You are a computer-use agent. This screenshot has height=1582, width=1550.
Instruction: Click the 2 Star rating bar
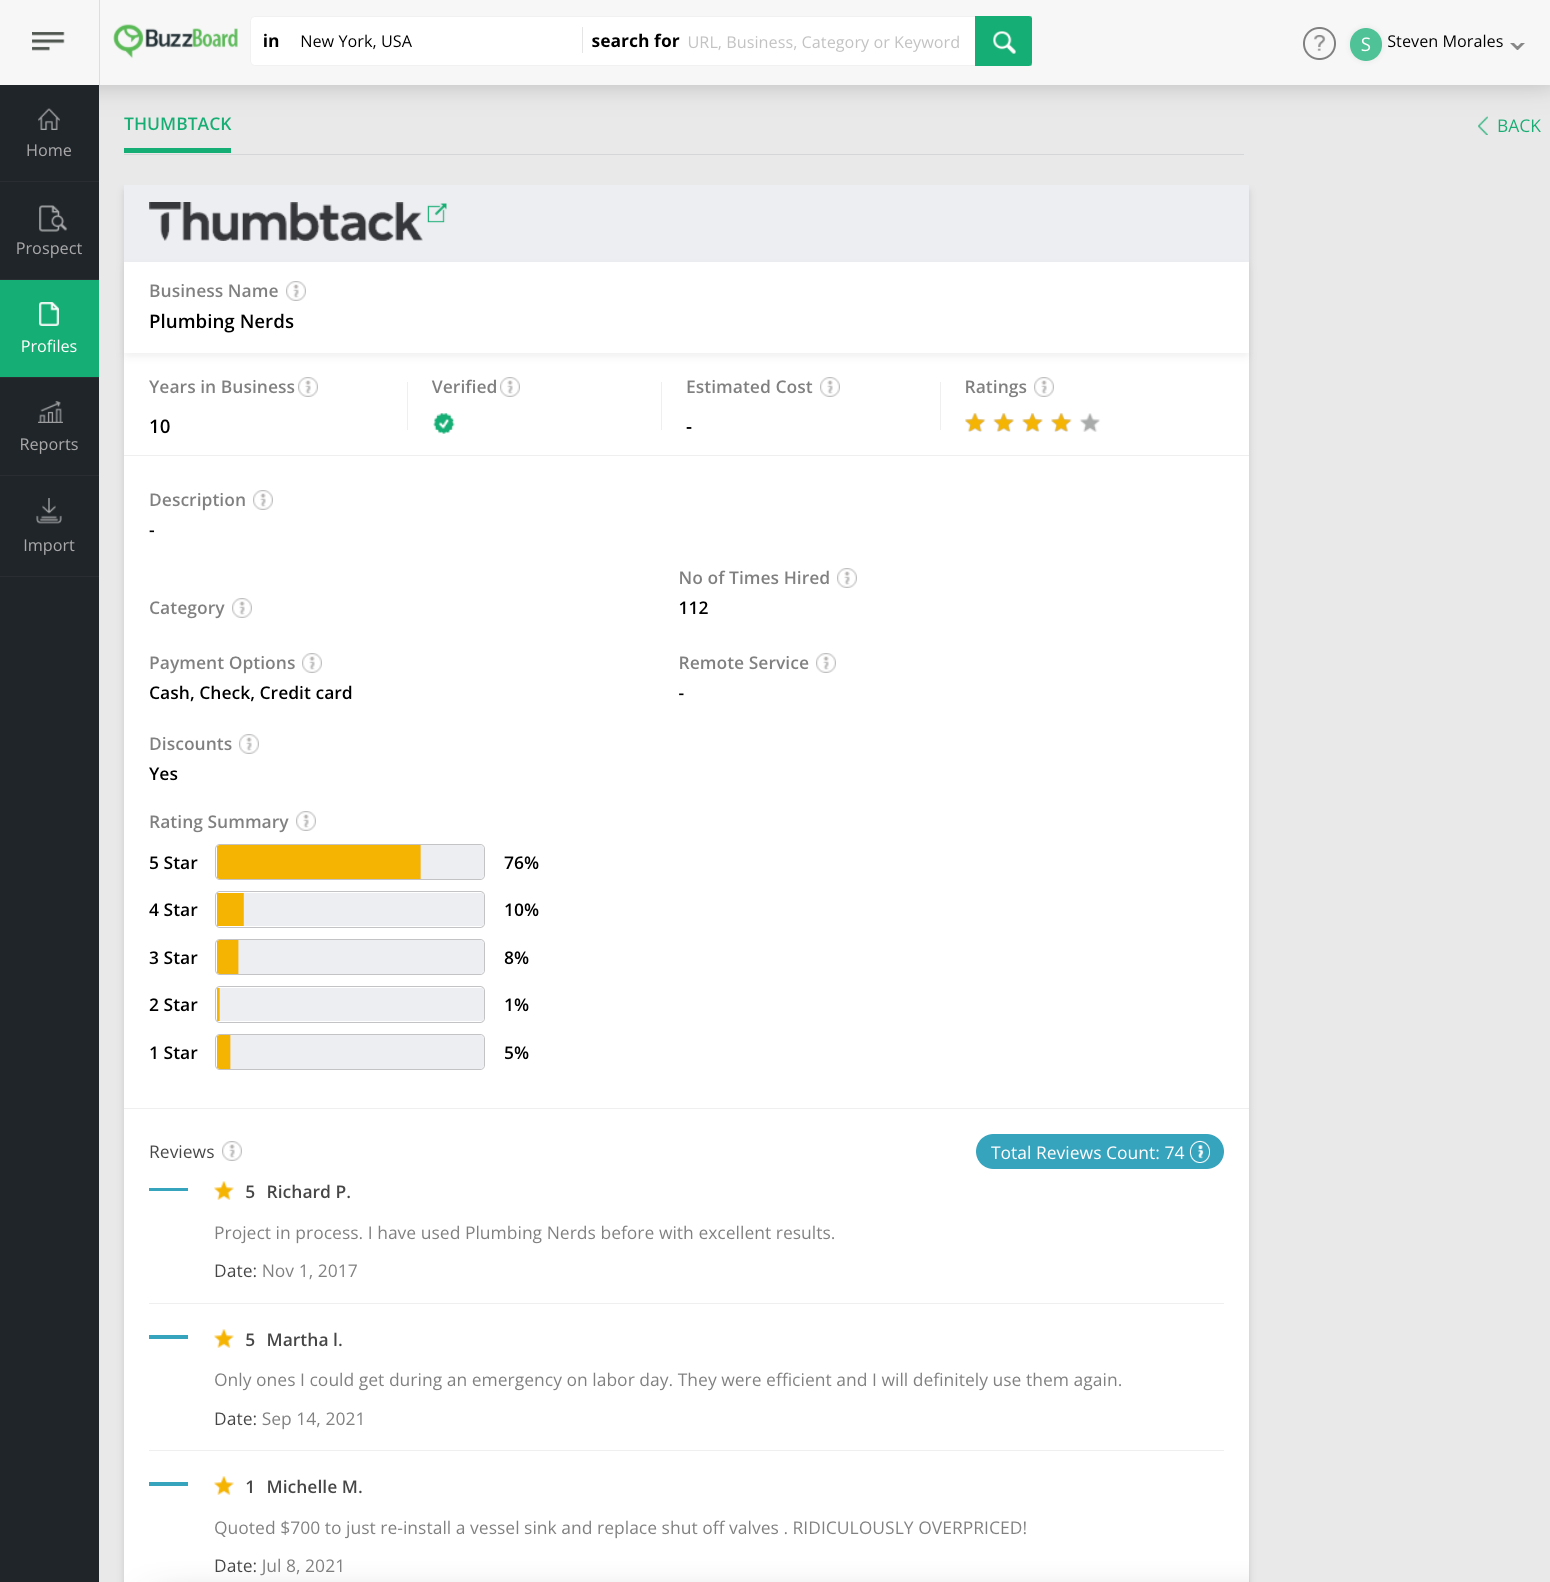[350, 1005]
